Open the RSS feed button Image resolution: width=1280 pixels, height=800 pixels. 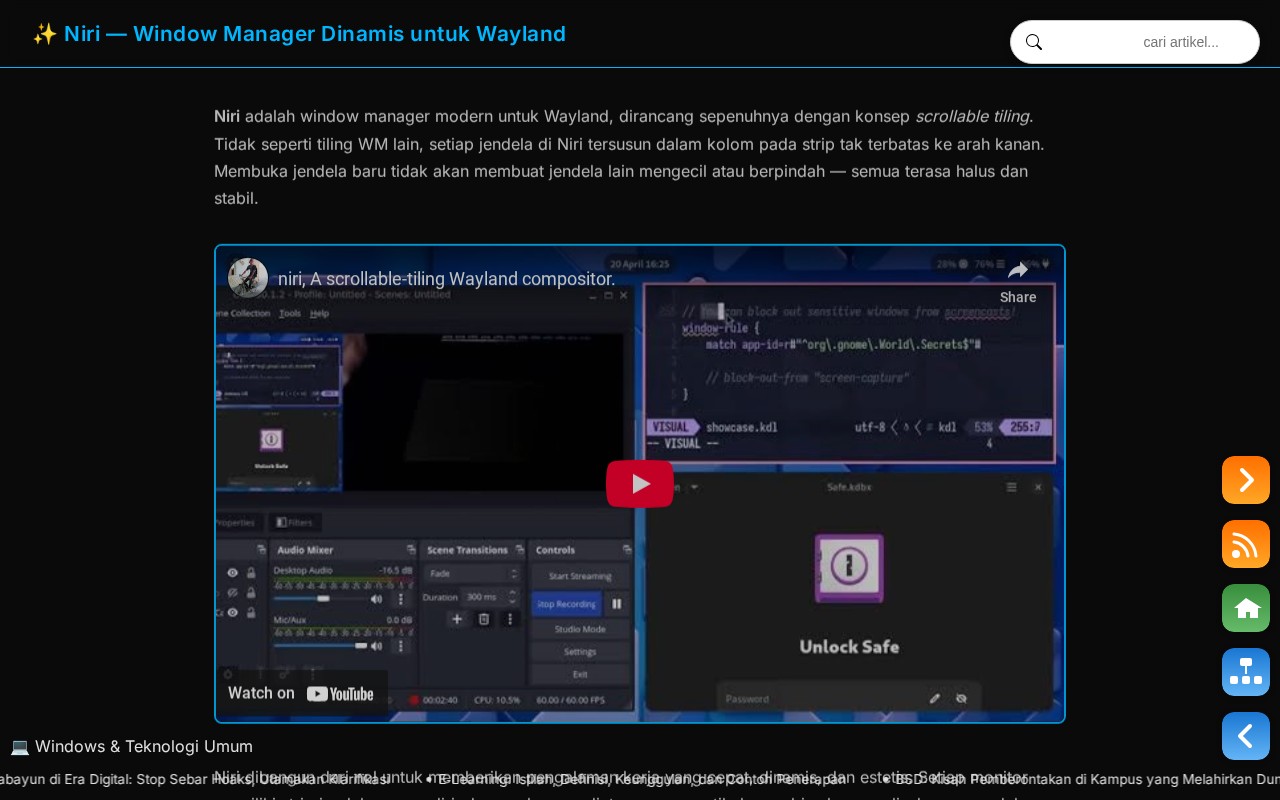1246,544
